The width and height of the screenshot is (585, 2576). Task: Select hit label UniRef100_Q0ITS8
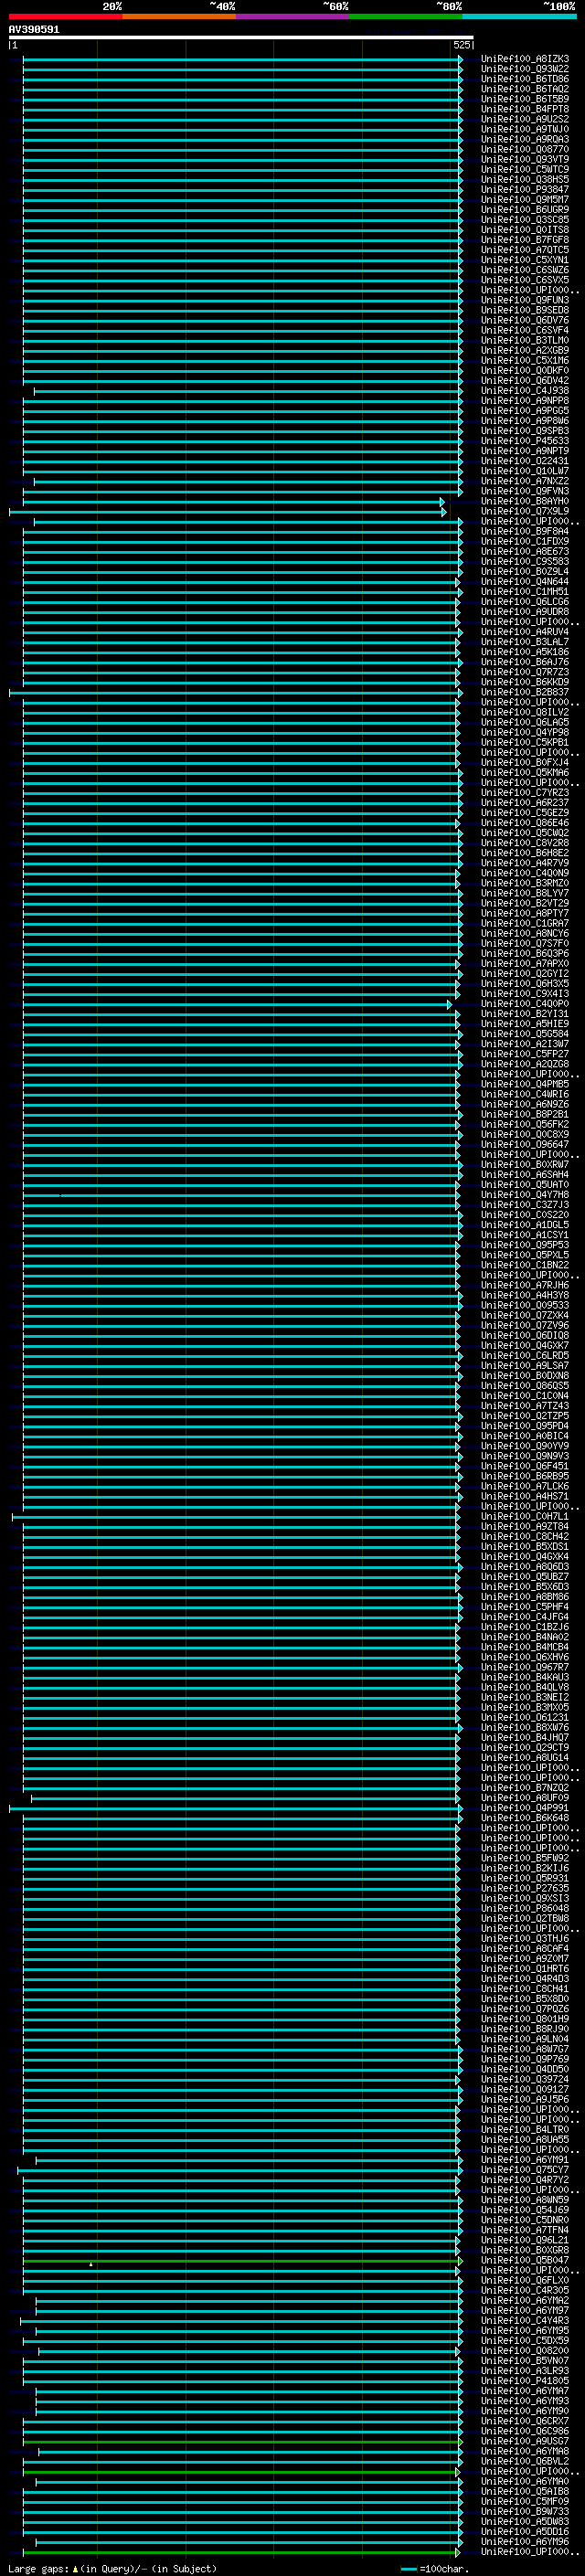point(525,230)
